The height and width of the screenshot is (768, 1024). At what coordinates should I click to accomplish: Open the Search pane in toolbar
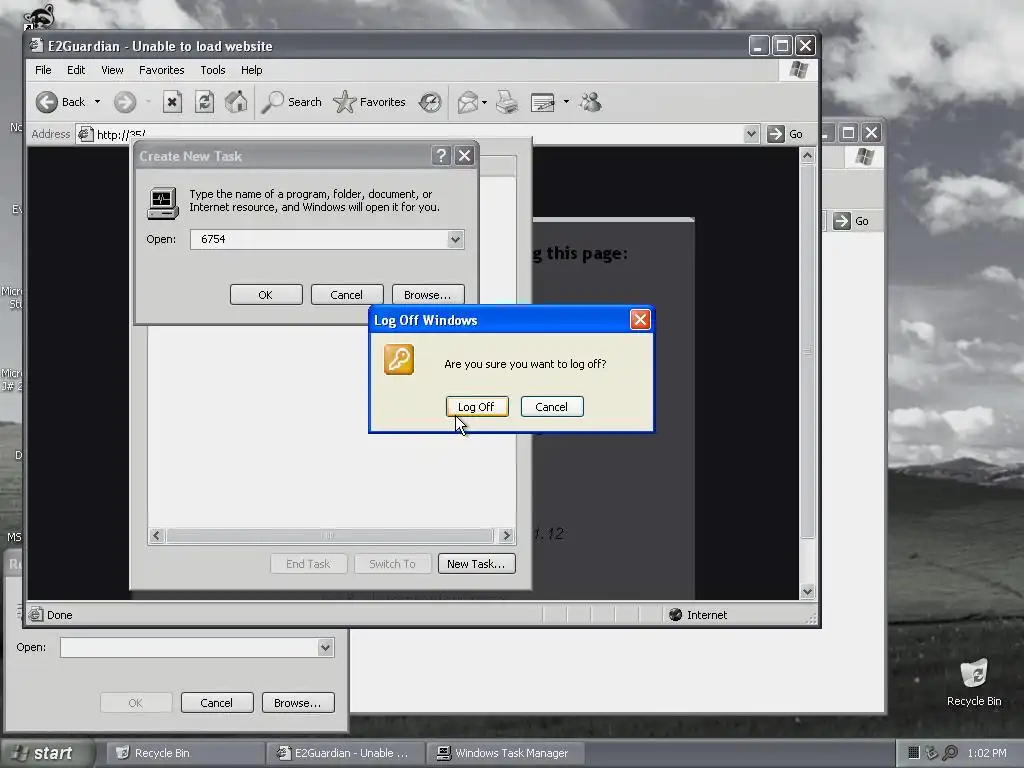click(291, 102)
